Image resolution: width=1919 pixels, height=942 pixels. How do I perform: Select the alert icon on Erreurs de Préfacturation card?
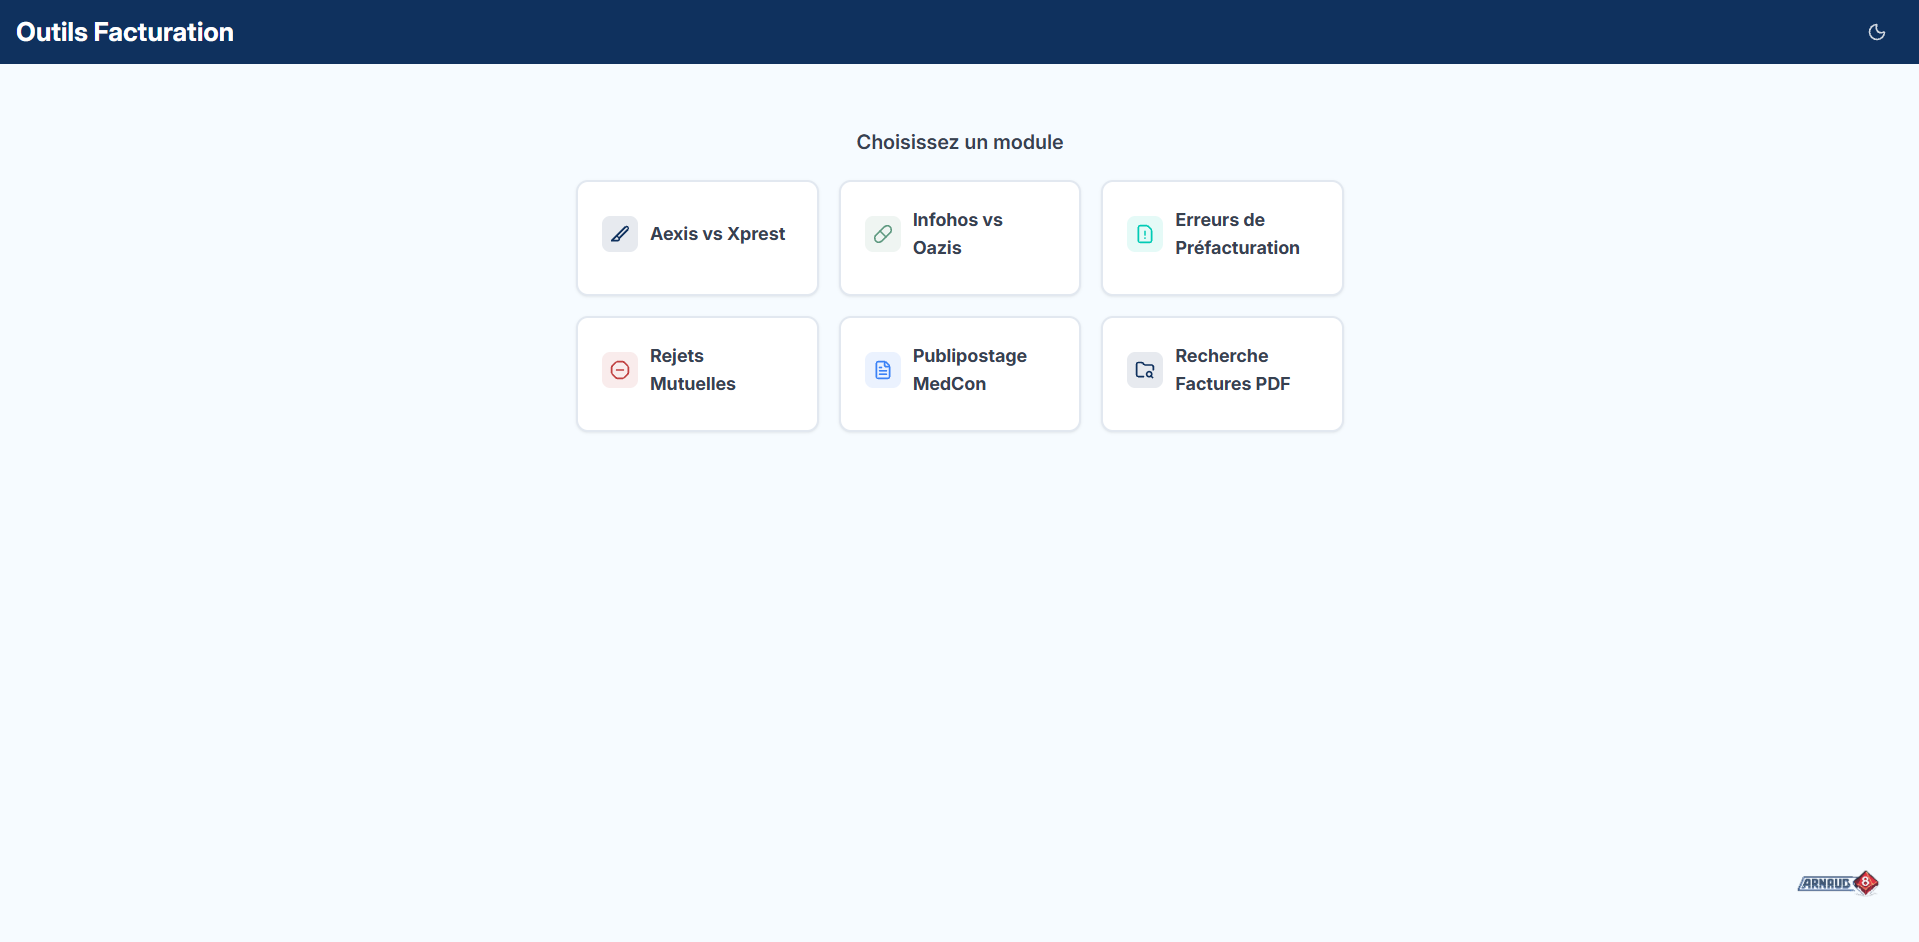pyautogui.click(x=1144, y=233)
